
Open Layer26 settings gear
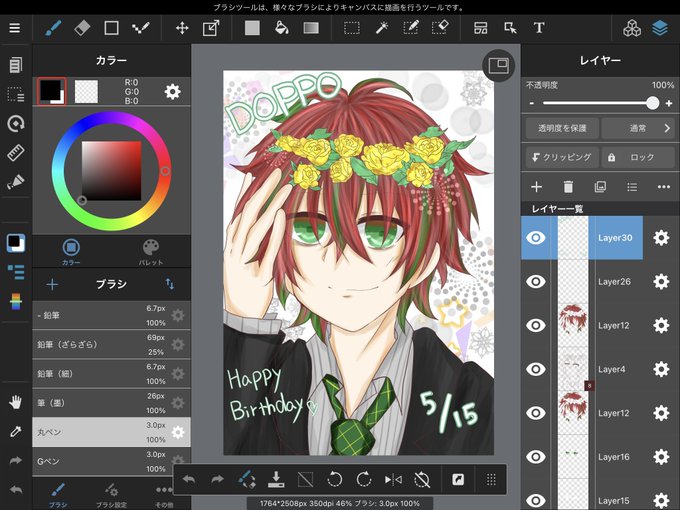click(x=661, y=281)
